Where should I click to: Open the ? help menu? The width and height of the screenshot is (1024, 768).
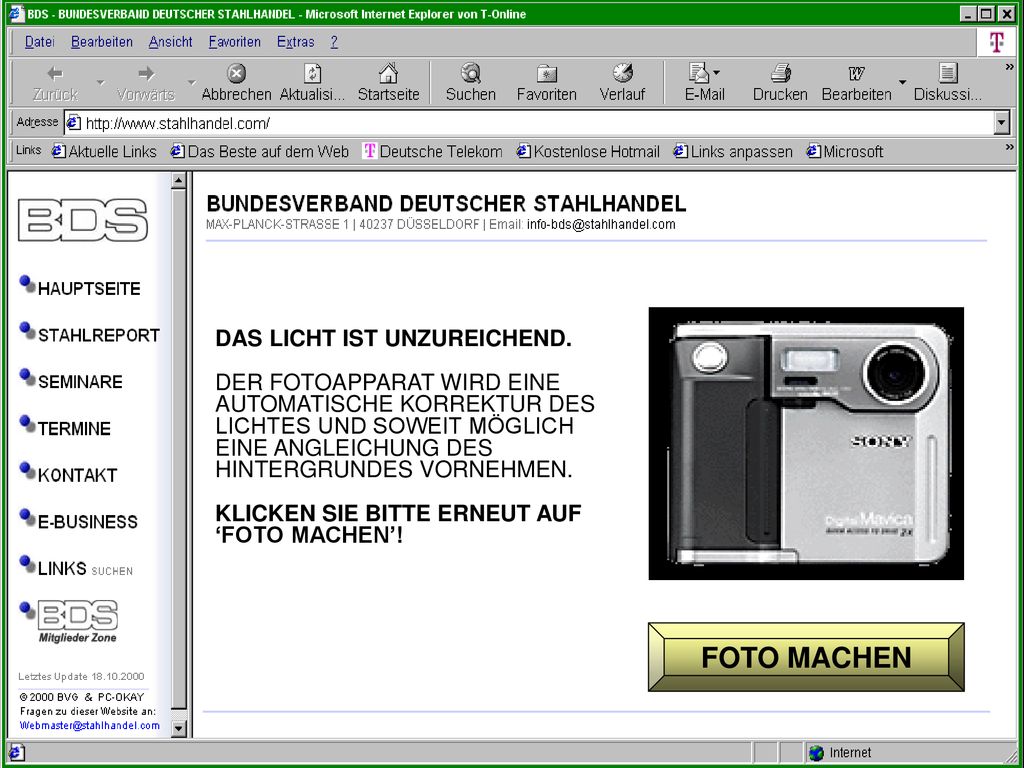click(x=334, y=42)
